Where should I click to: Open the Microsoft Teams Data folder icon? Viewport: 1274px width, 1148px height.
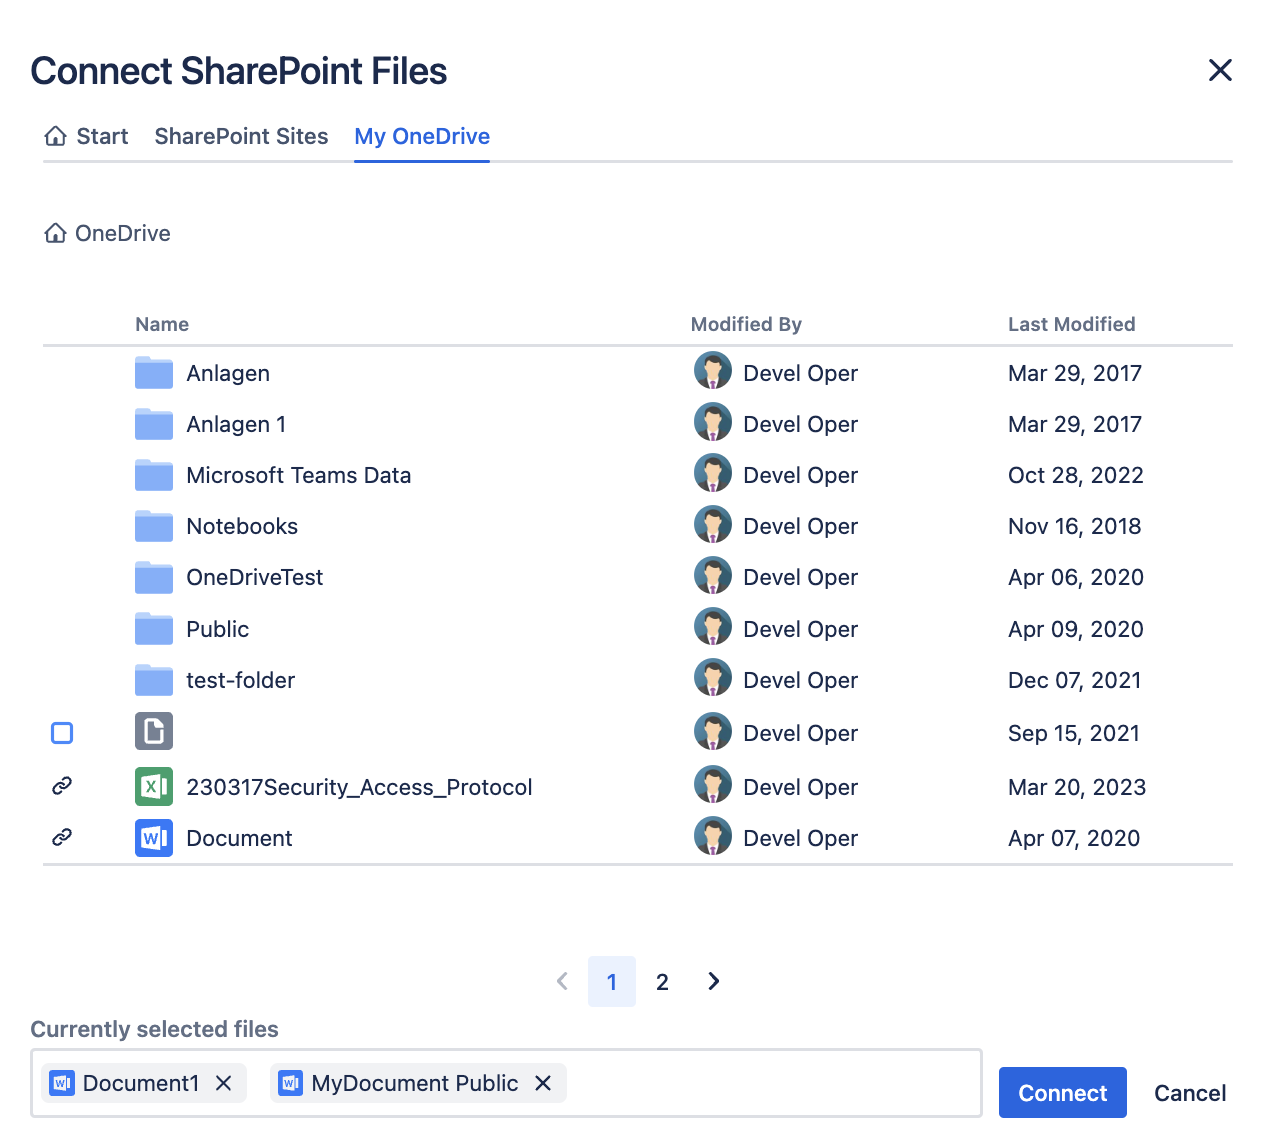153,475
